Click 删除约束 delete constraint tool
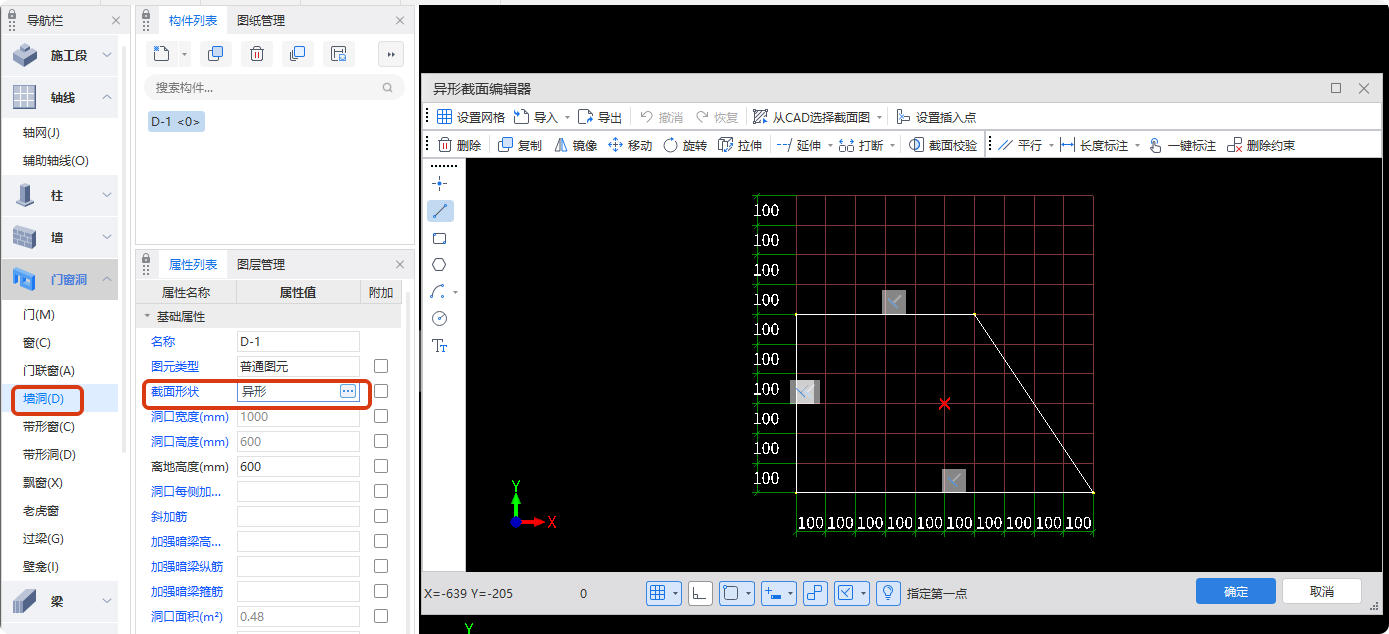 tap(1261, 145)
